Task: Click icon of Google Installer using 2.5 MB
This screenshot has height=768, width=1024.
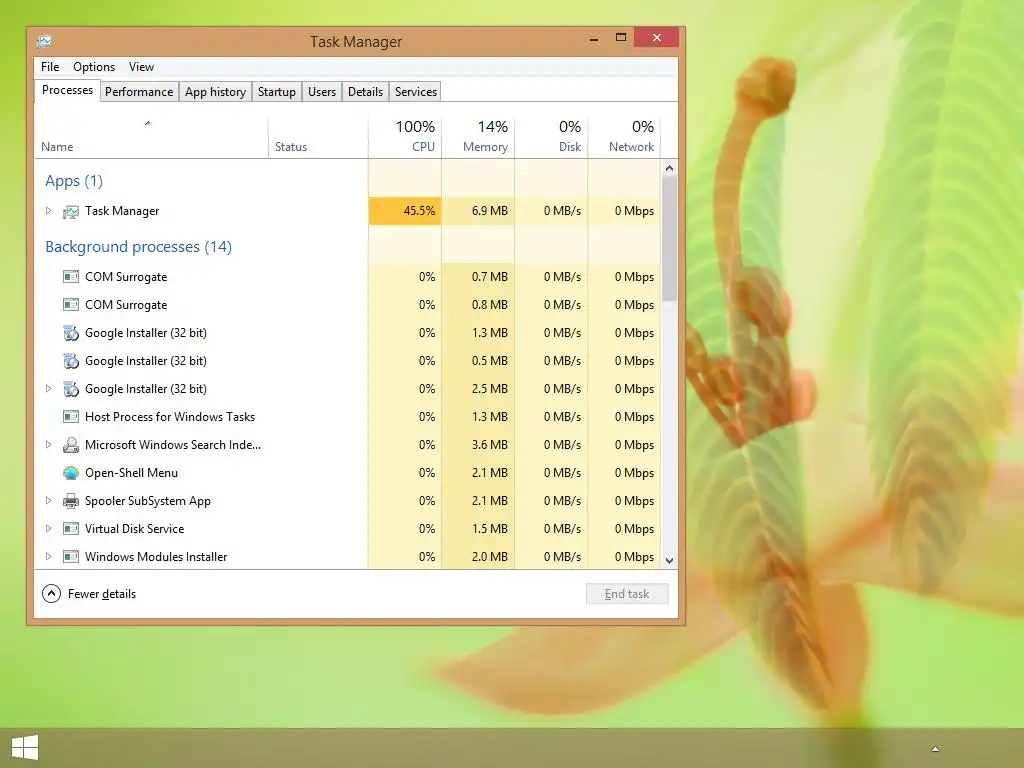Action: pyautogui.click(x=71, y=389)
